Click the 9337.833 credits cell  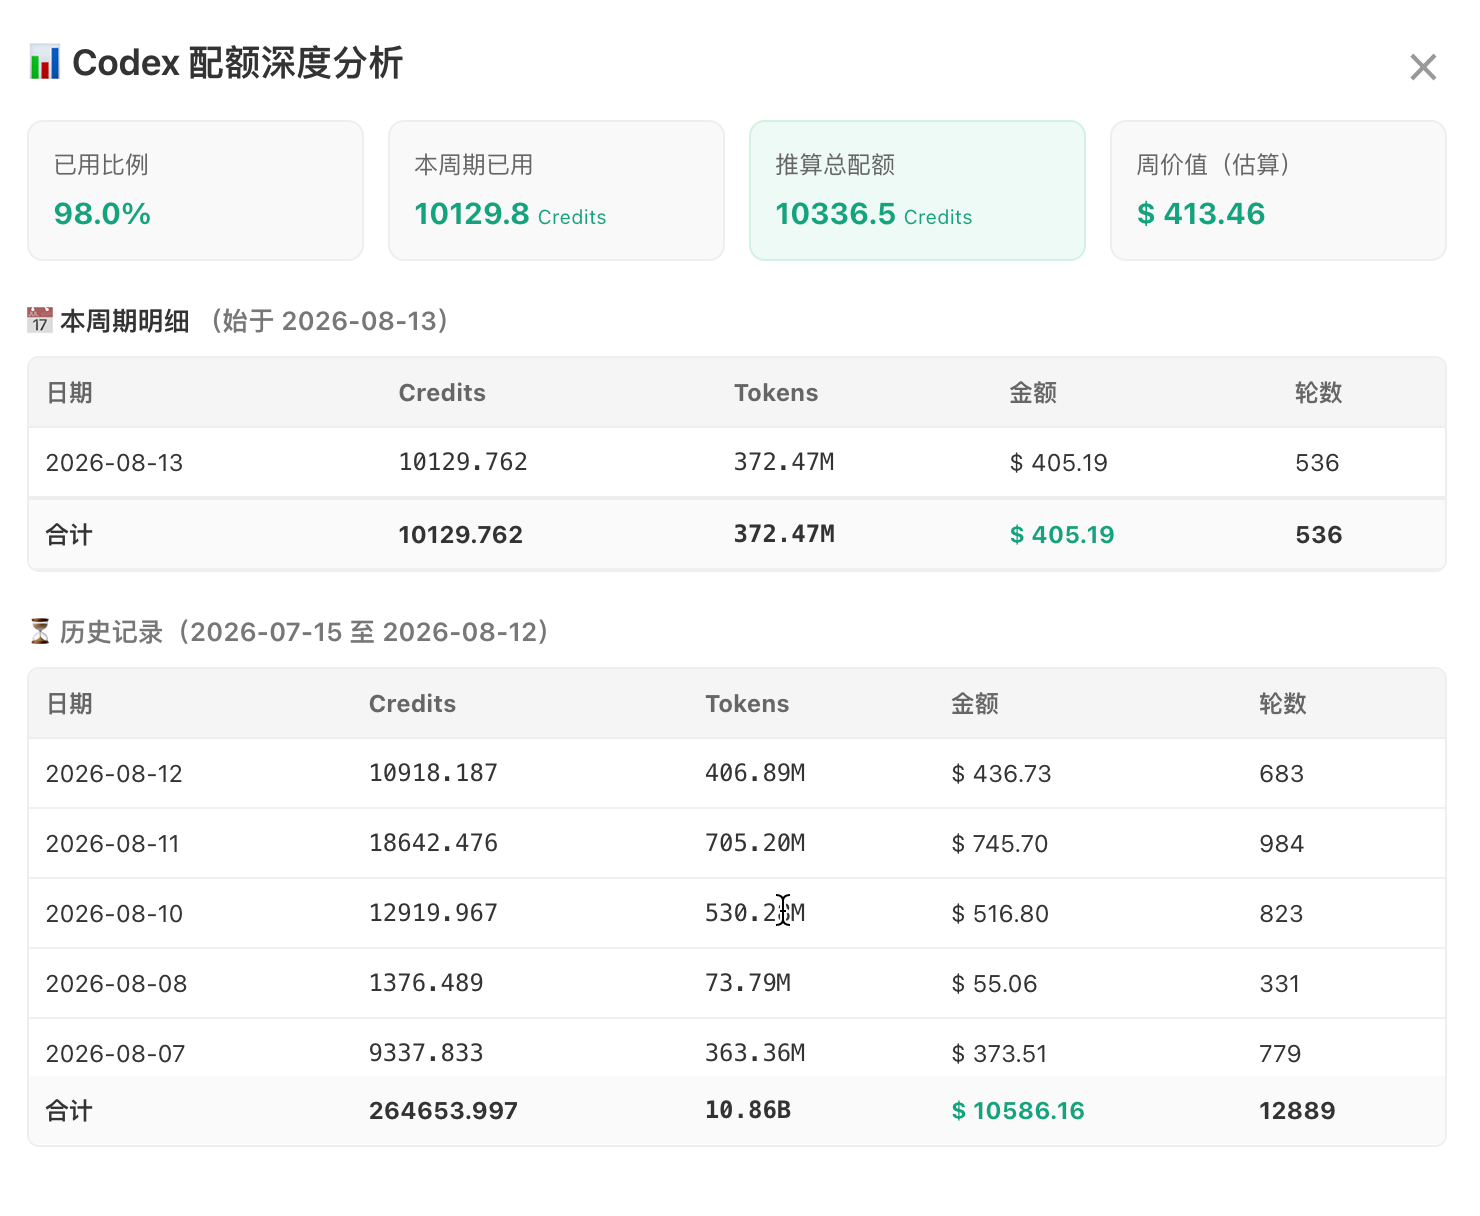tap(426, 1053)
